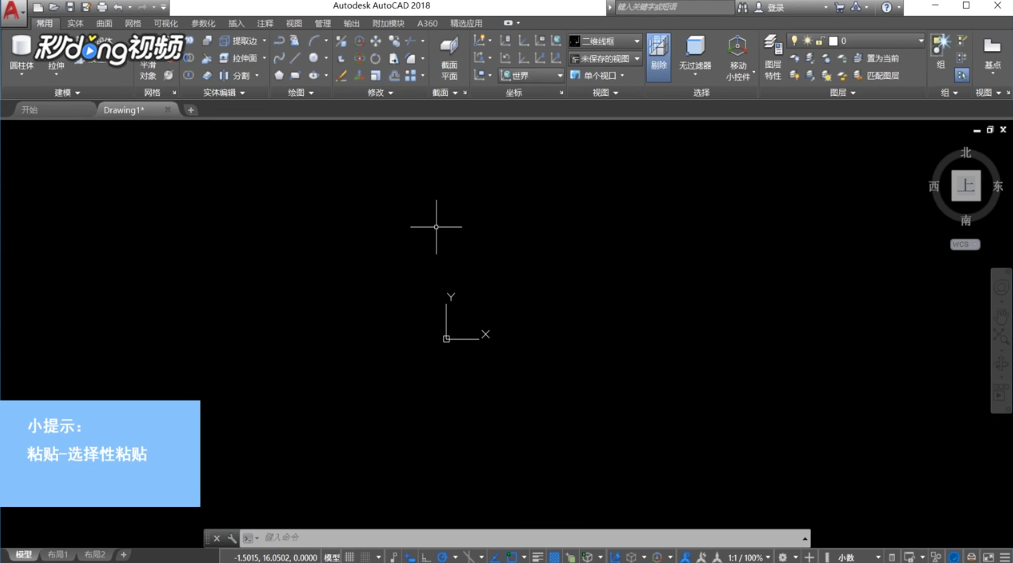Toggle transparency display in status bar

[x=554, y=557]
